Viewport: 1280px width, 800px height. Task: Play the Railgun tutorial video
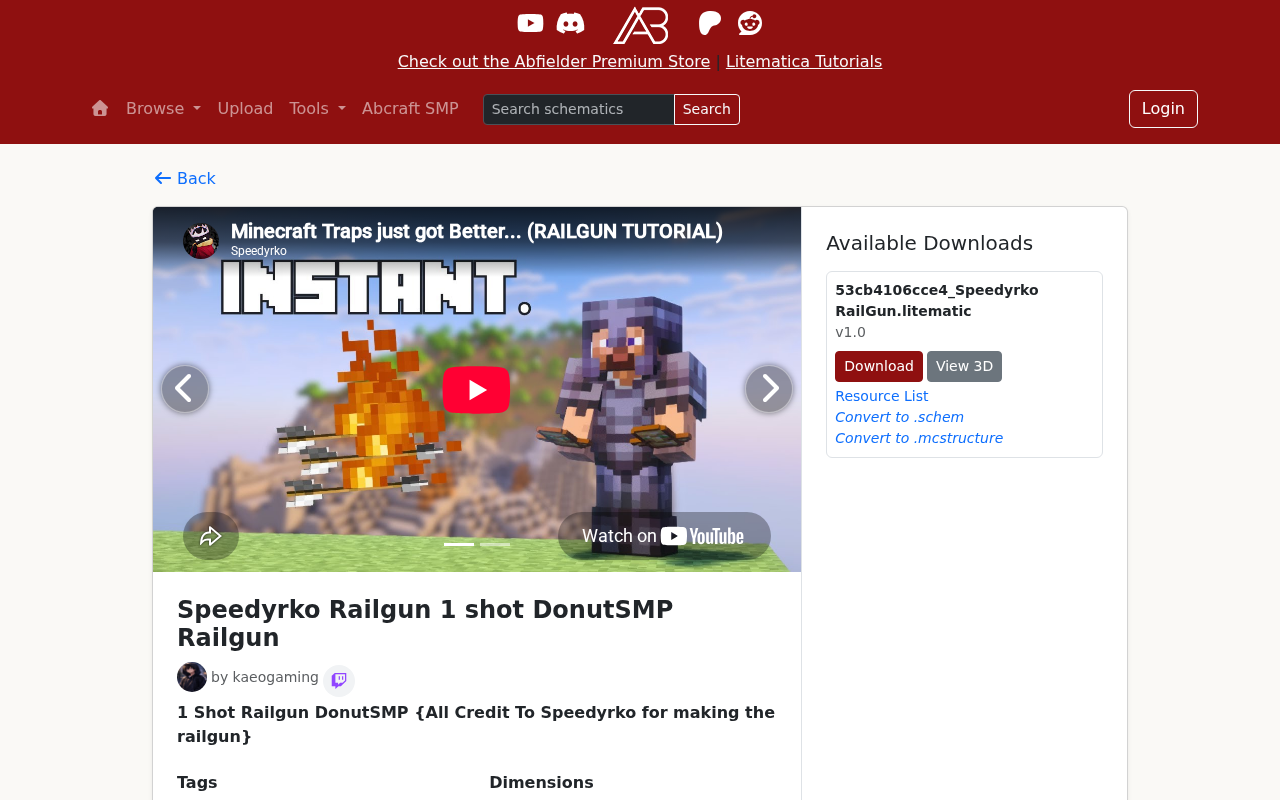(476, 389)
